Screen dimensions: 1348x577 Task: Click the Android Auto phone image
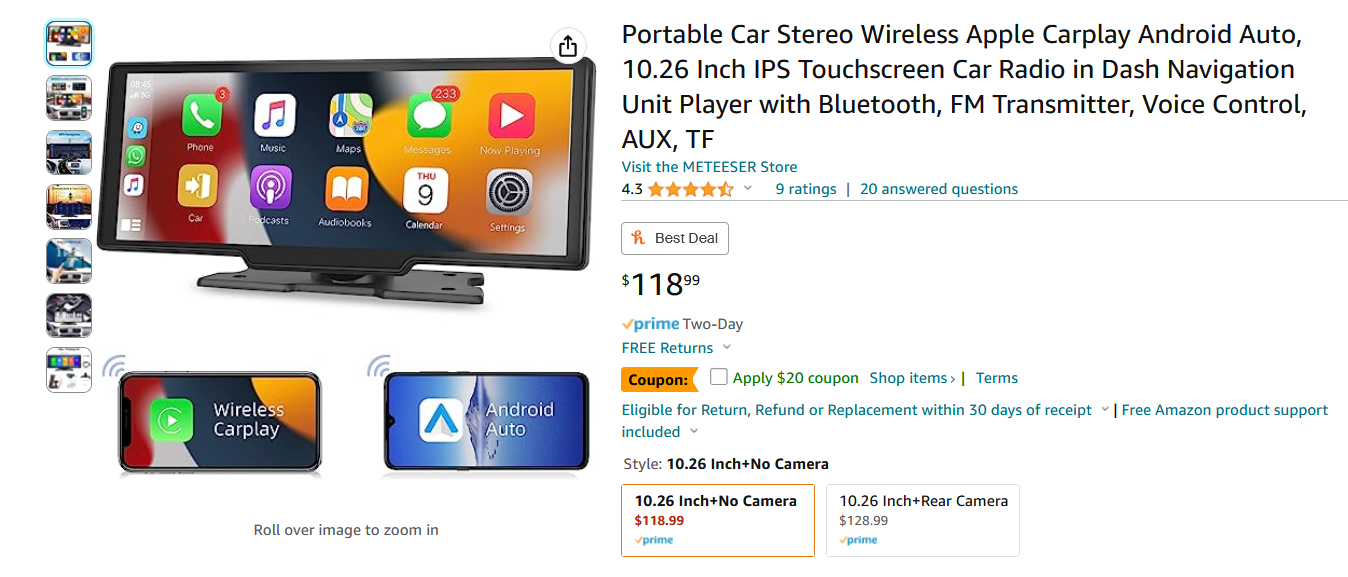486,420
